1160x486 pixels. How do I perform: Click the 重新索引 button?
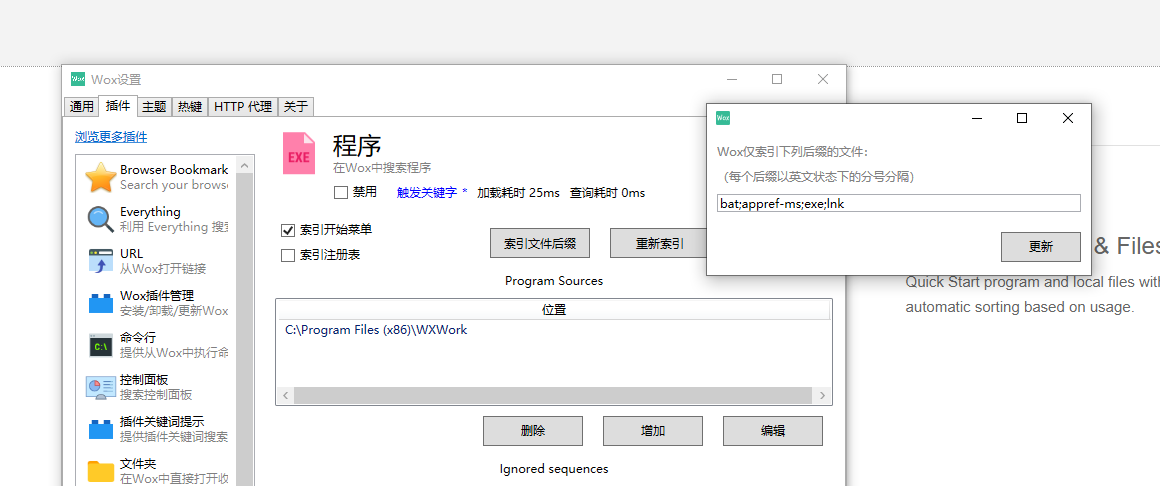(659, 243)
